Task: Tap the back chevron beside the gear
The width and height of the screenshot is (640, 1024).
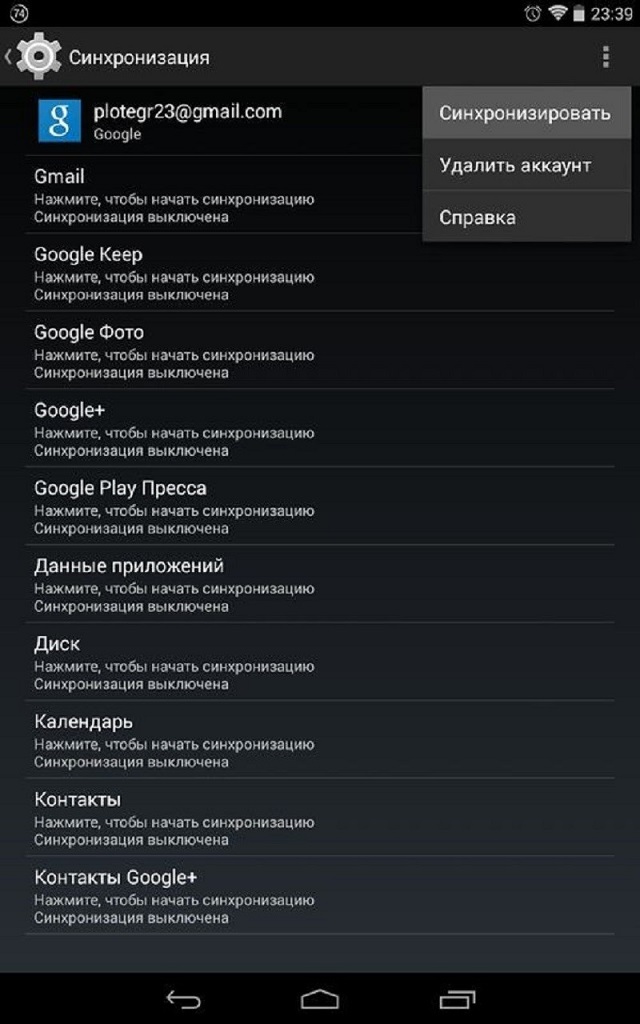Action: tap(8, 57)
